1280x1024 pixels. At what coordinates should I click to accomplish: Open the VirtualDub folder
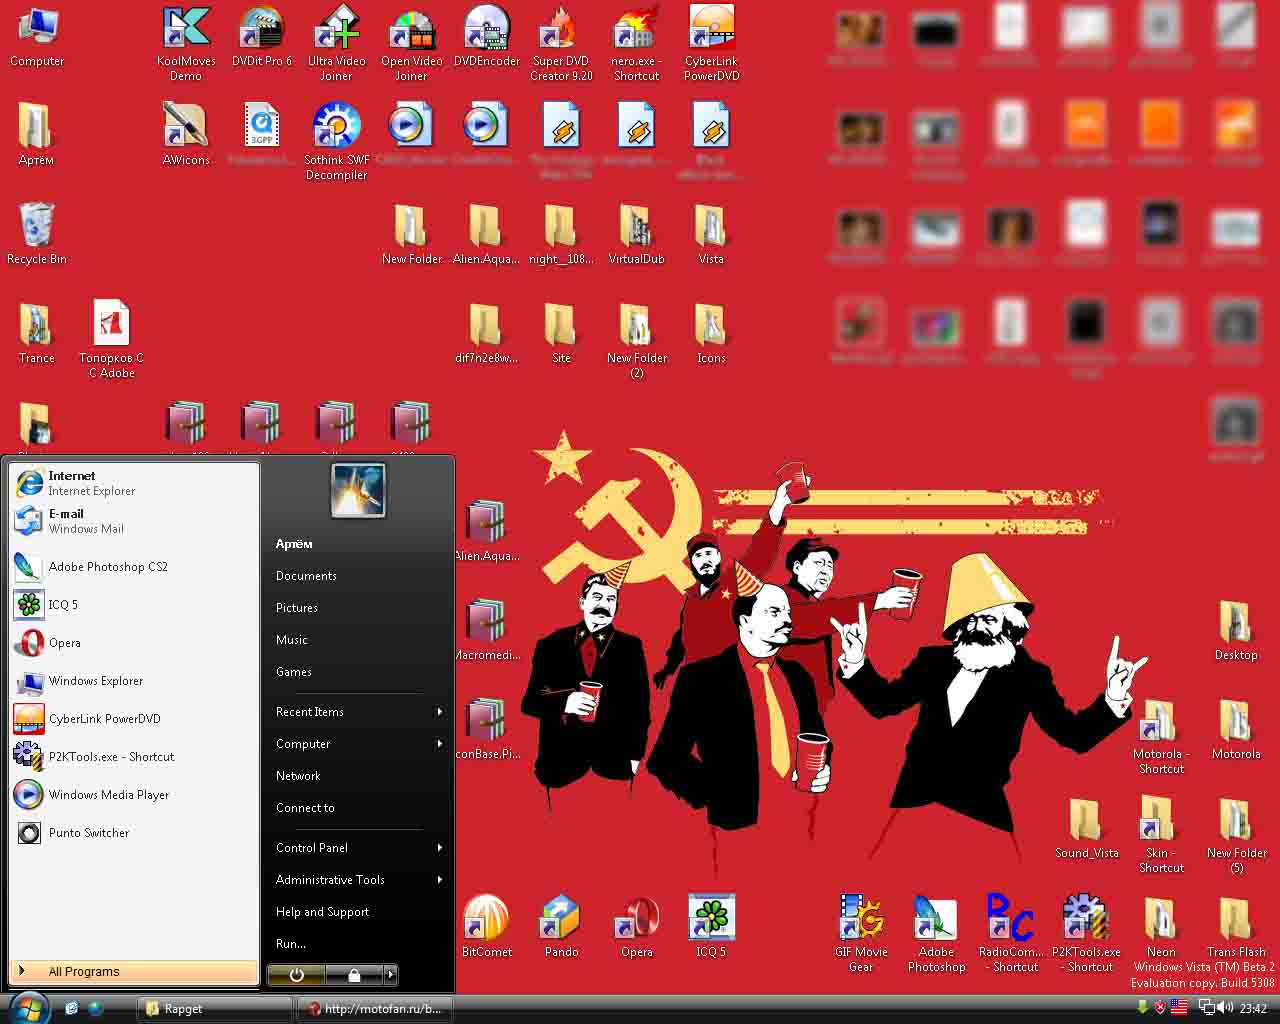[636, 234]
